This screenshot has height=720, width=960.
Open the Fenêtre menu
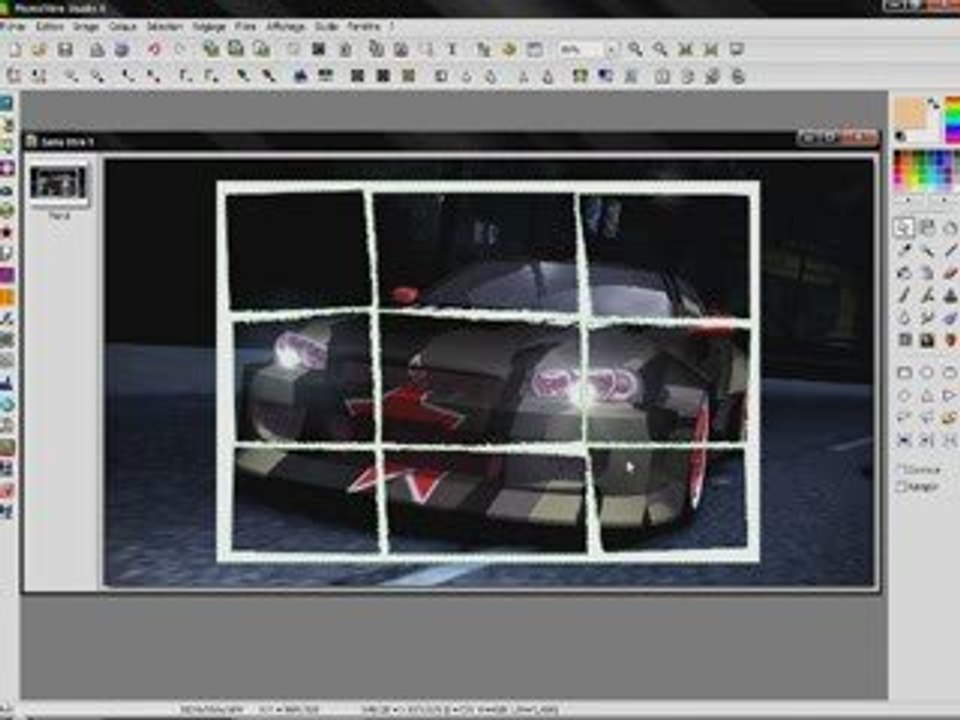[x=363, y=27]
